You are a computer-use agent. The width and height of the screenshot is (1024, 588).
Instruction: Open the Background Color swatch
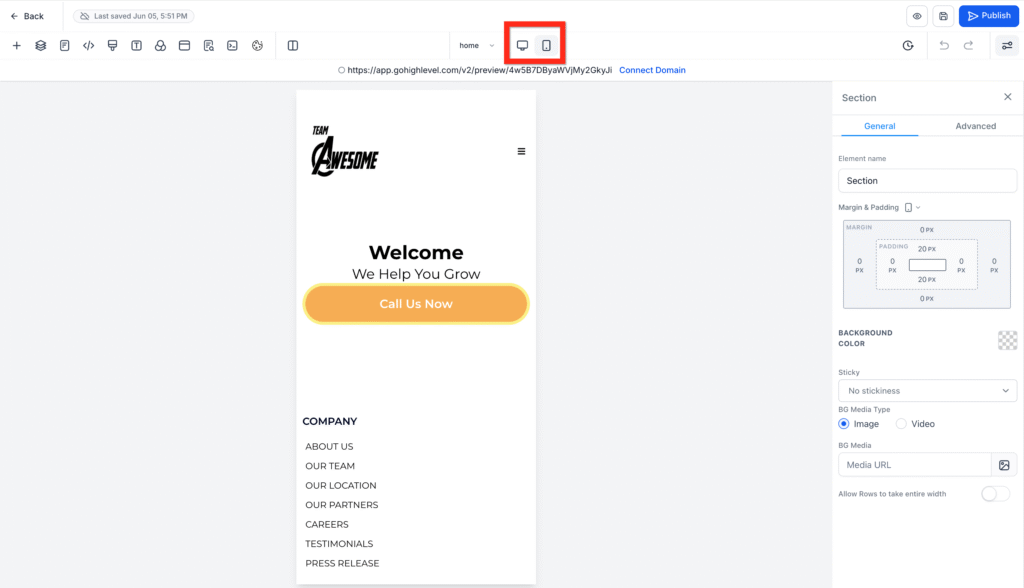click(x=1007, y=340)
